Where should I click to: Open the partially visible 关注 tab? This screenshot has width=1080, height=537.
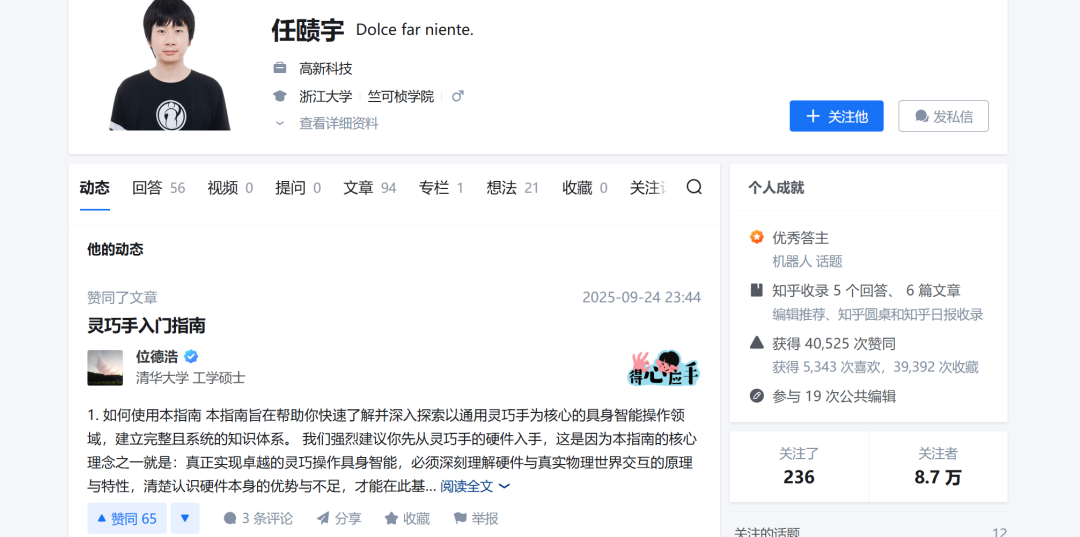point(647,187)
